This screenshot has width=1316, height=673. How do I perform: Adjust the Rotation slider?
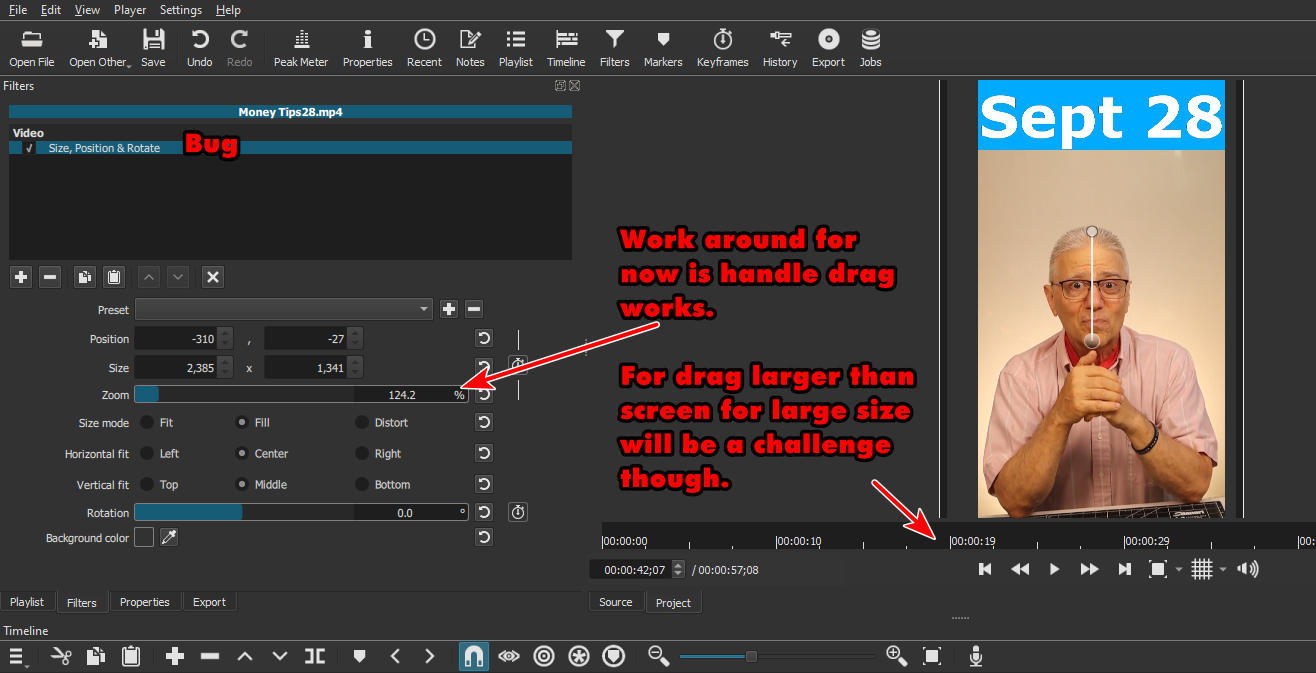point(300,512)
